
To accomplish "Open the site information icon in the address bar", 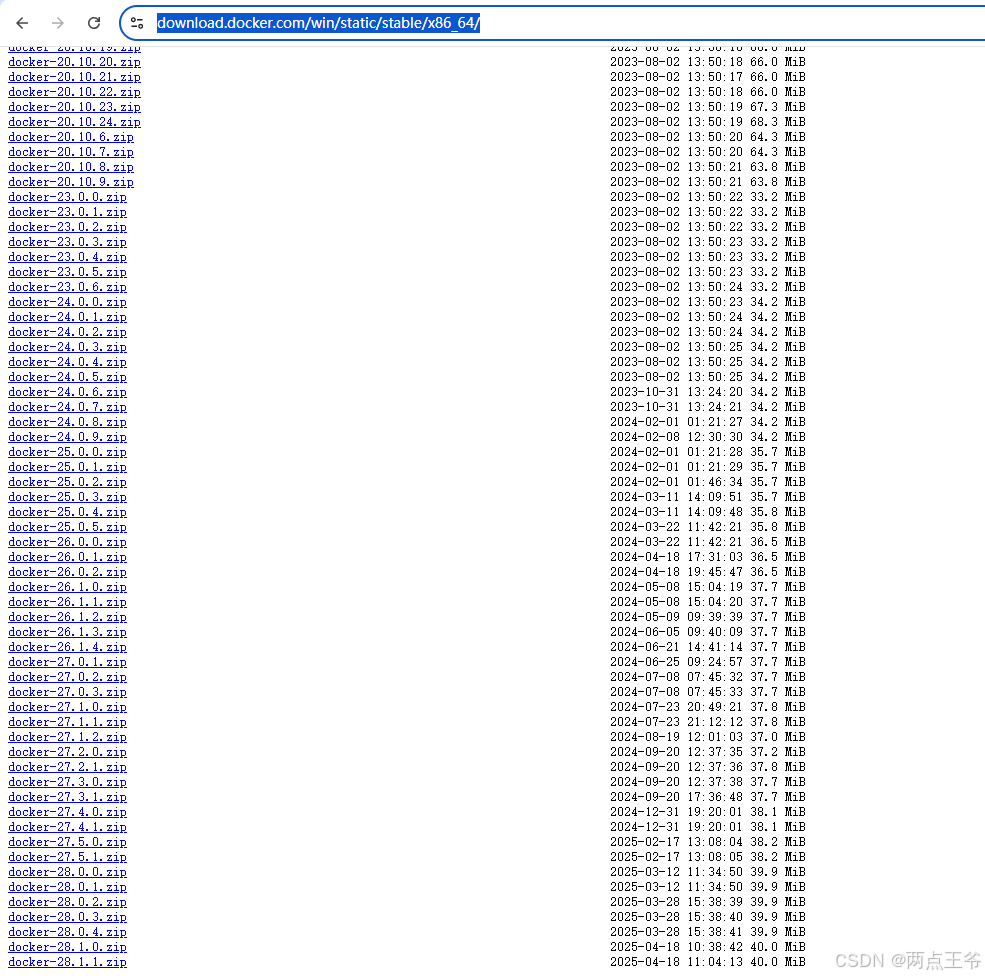I will (138, 22).
